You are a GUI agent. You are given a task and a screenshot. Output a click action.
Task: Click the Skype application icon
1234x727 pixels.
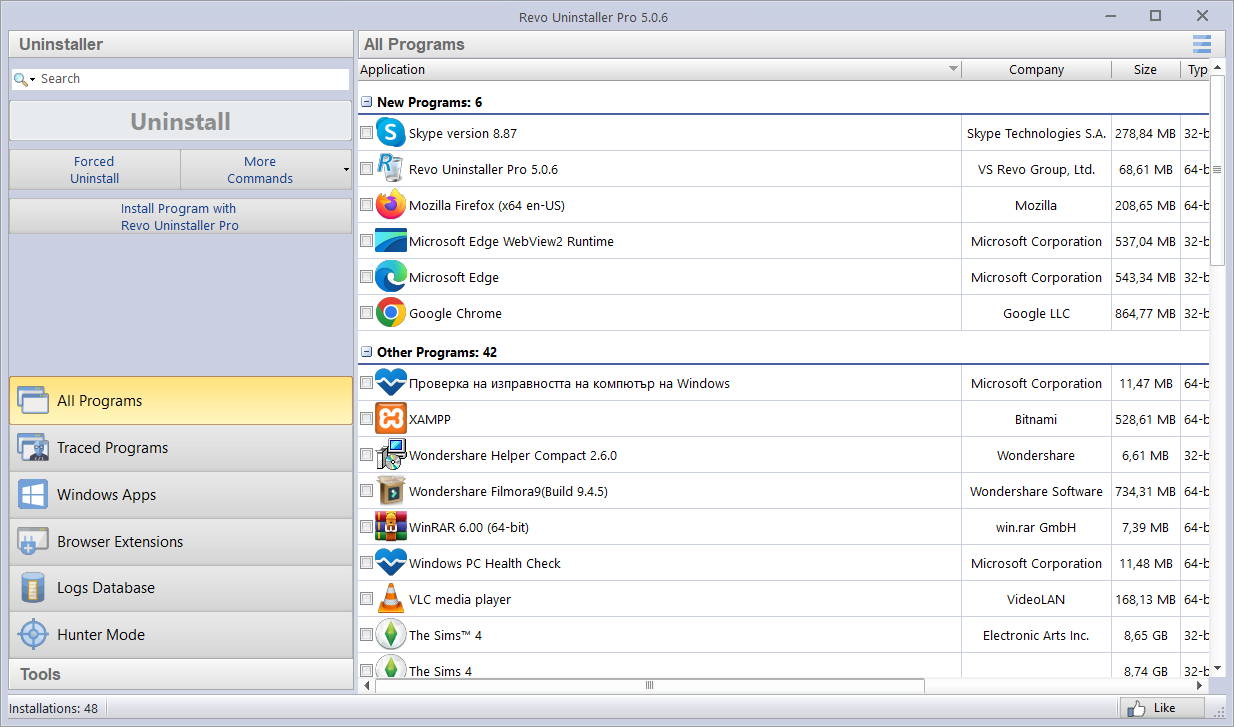tap(390, 133)
